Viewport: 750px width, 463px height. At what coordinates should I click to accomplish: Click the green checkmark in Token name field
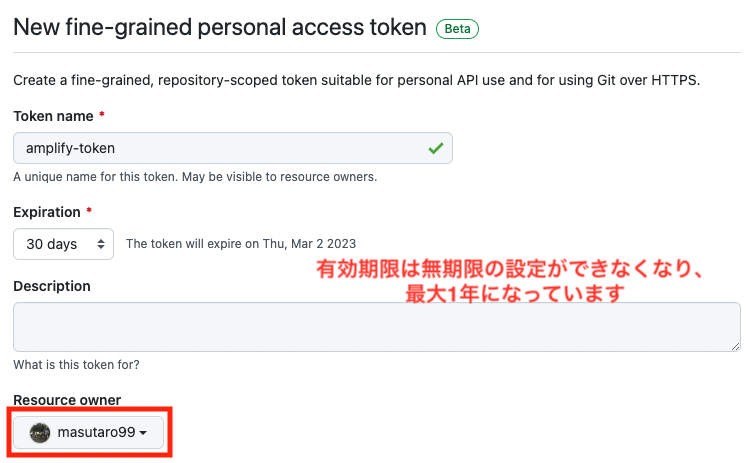click(x=436, y=148)
